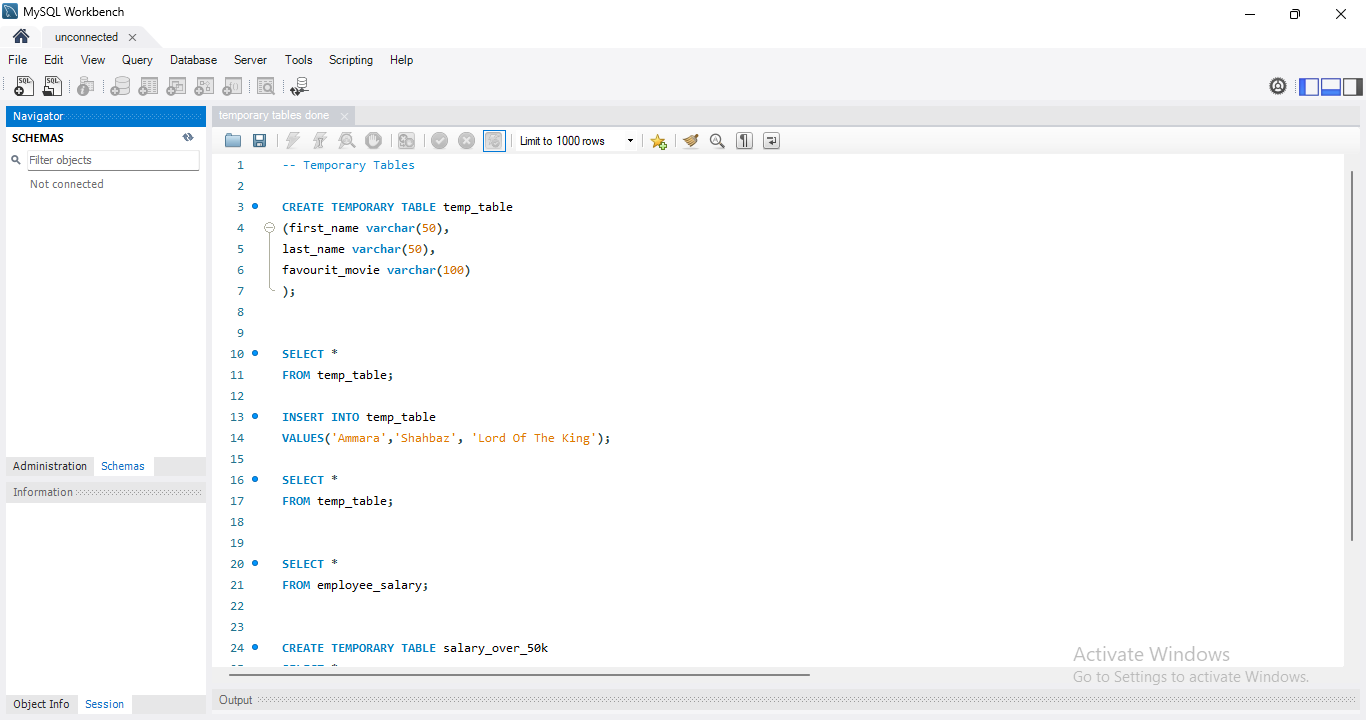1366x720 pixels.
Task: Save current statement as snippet star icon
Action: coord(658,141)
